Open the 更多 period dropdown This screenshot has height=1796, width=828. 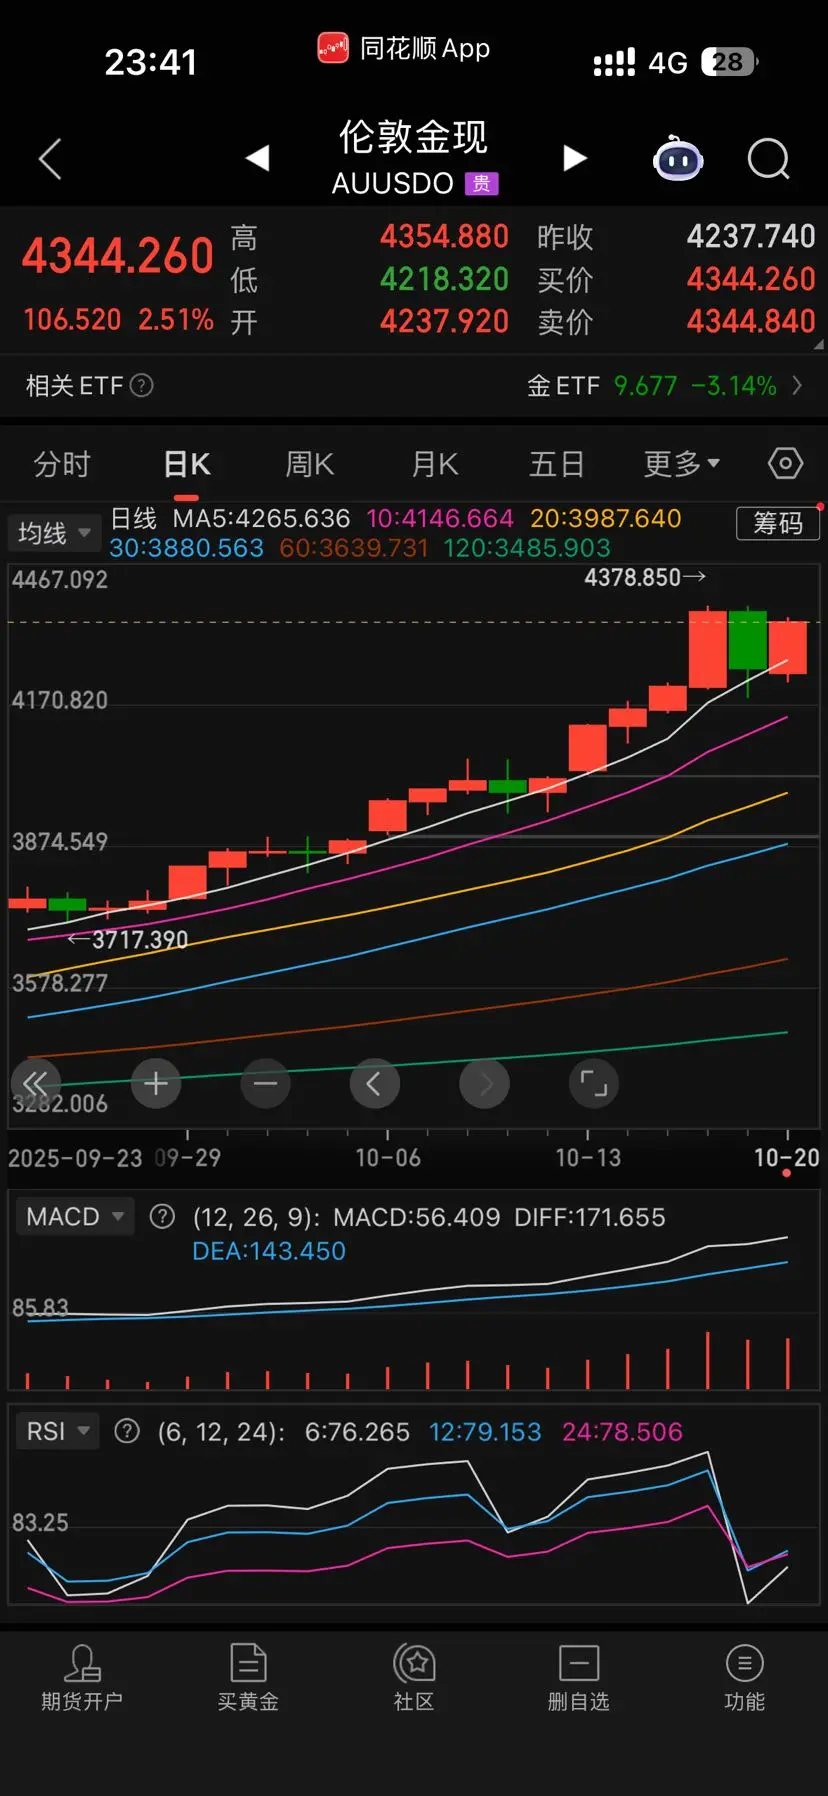coord(682,464)
